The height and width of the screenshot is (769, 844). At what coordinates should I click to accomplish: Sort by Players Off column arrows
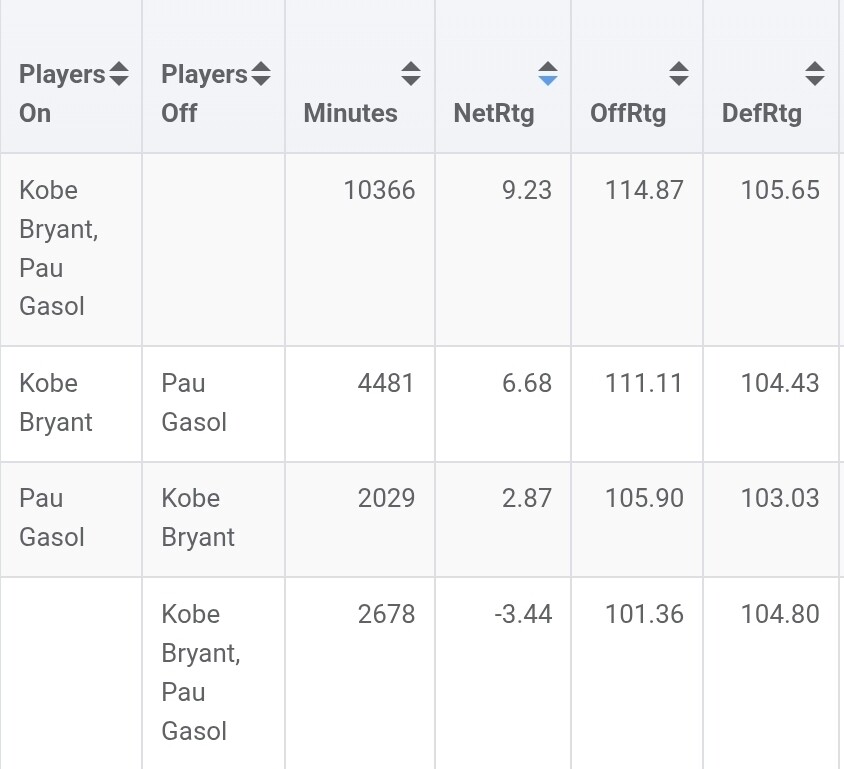261,74
